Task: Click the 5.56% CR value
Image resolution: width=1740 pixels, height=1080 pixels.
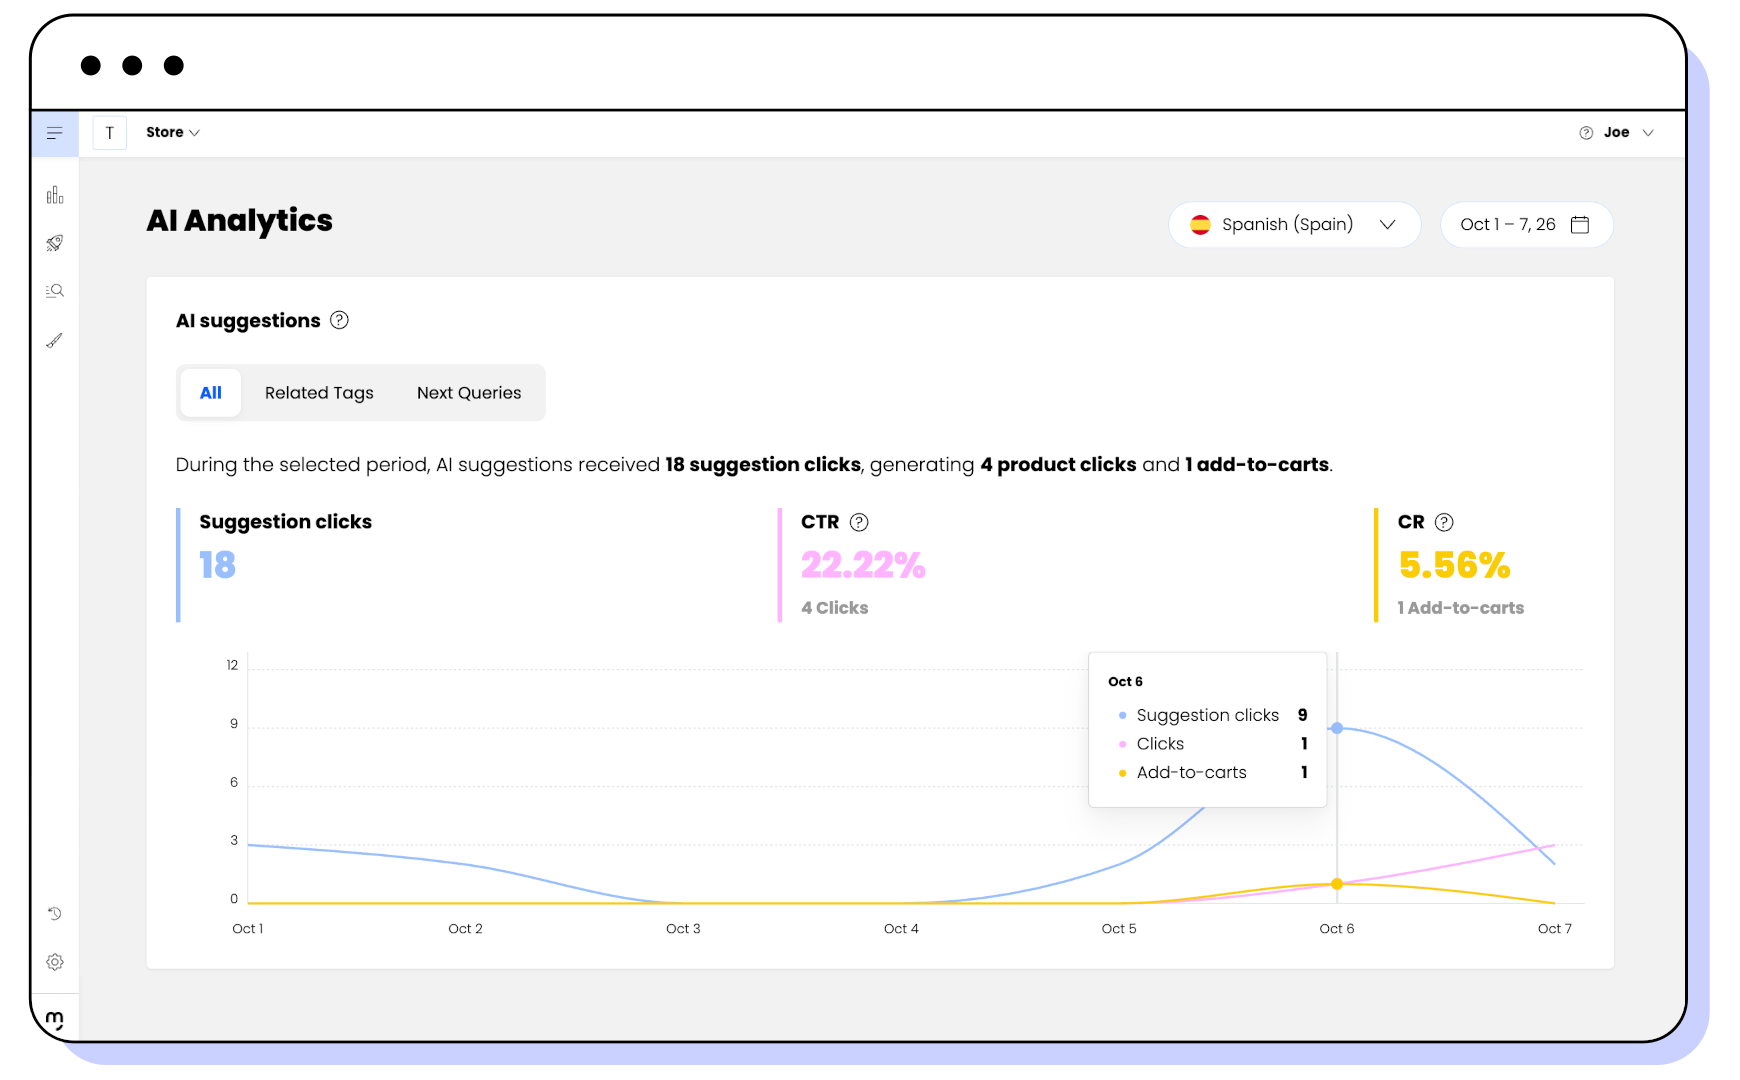Action: (1454, 565)
